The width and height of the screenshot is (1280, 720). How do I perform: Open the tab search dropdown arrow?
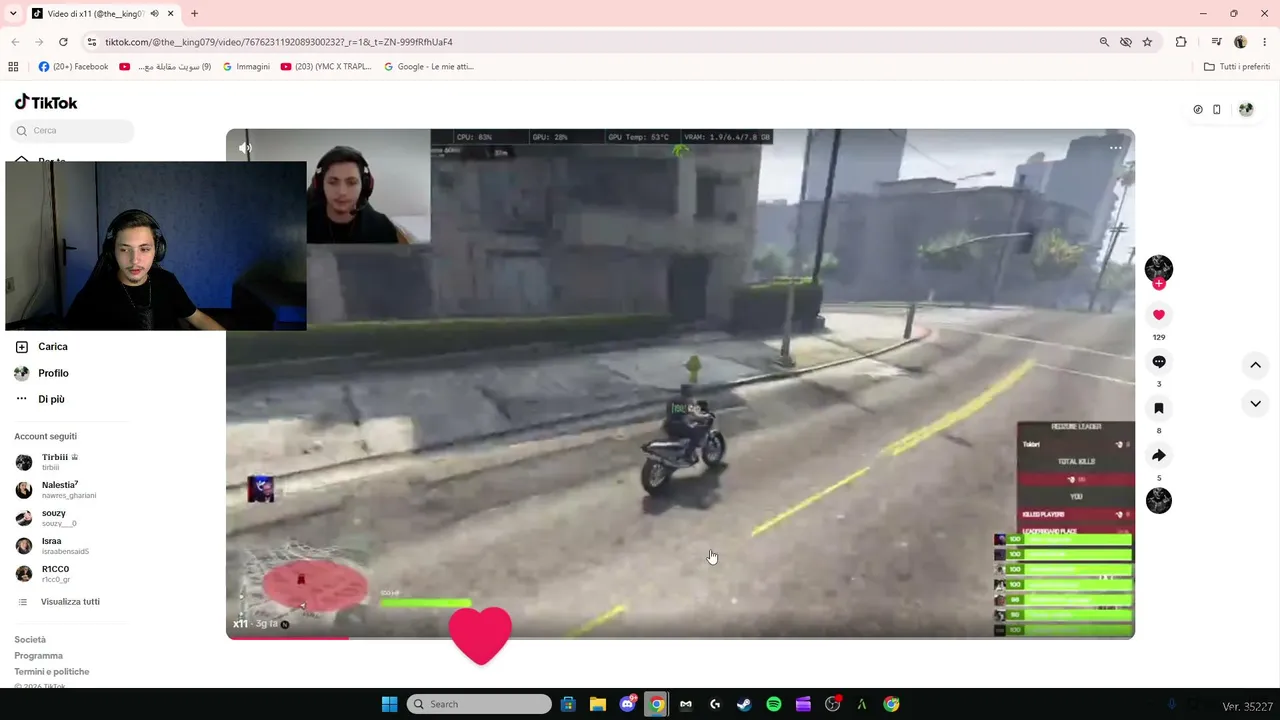tap(13, 14)
